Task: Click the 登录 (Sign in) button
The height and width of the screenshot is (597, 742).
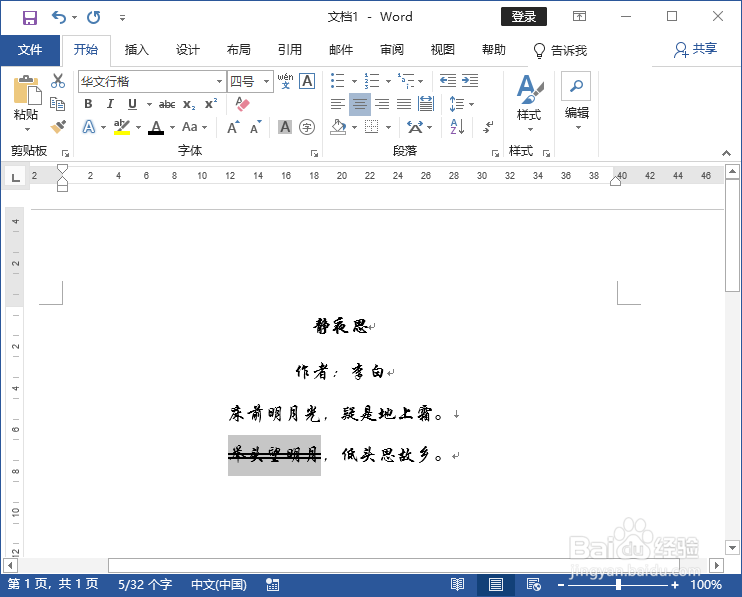Action: pos(523,17)
